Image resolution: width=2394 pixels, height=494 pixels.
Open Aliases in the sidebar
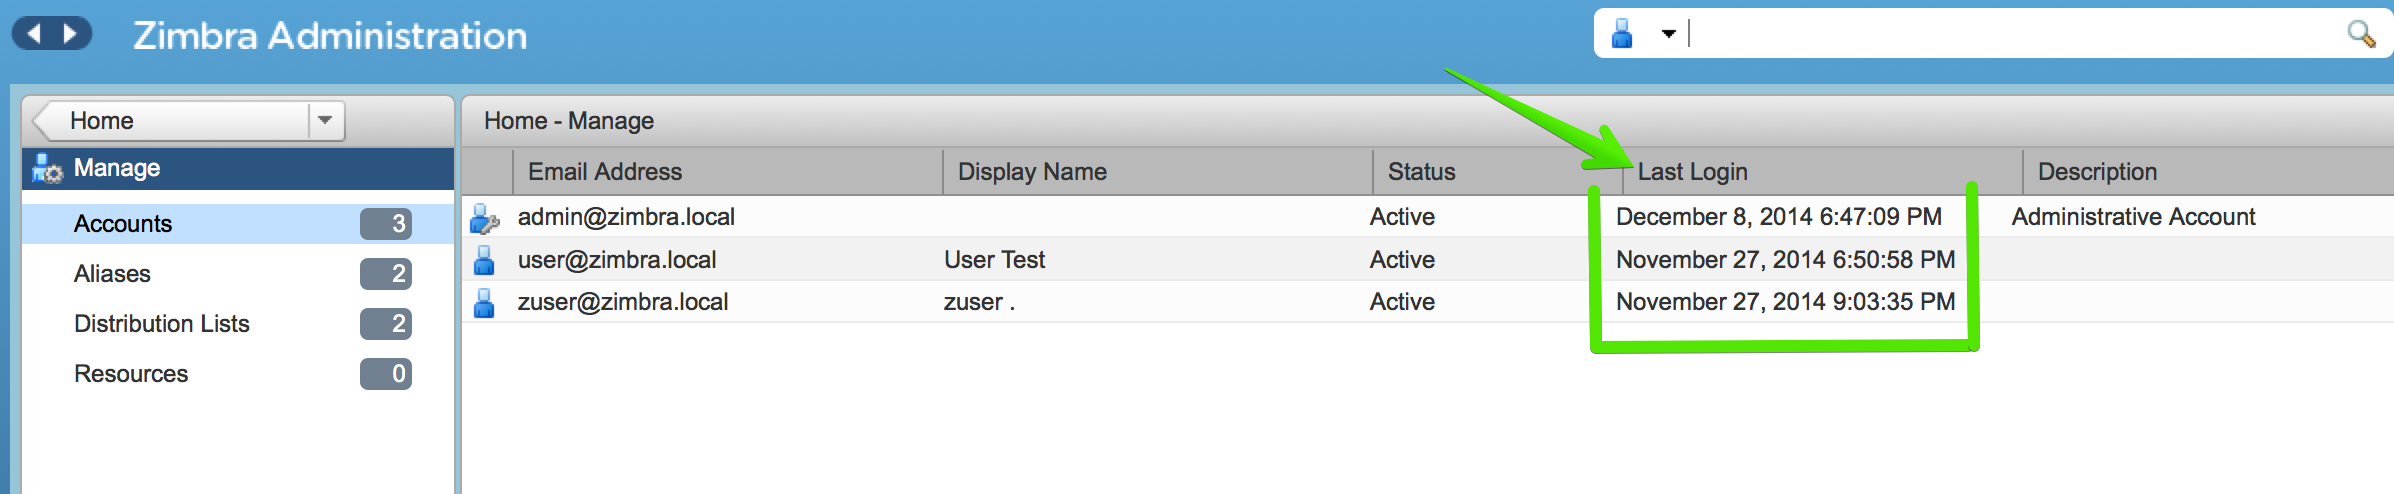click(112, 274)
